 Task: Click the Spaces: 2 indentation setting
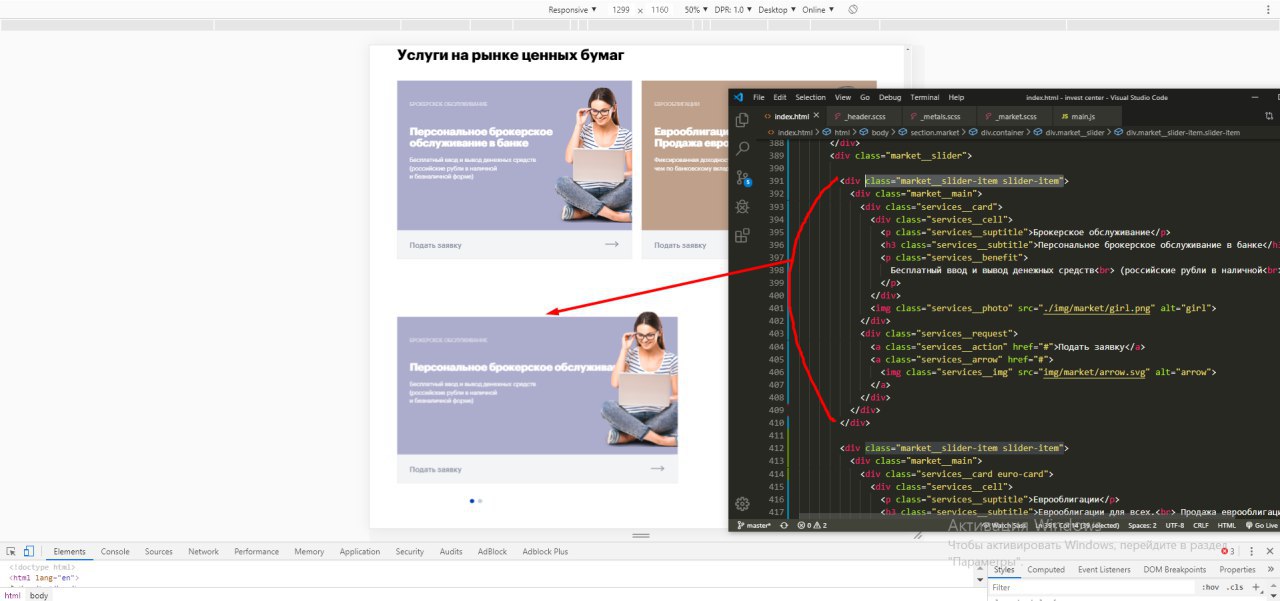[1143, 525]
